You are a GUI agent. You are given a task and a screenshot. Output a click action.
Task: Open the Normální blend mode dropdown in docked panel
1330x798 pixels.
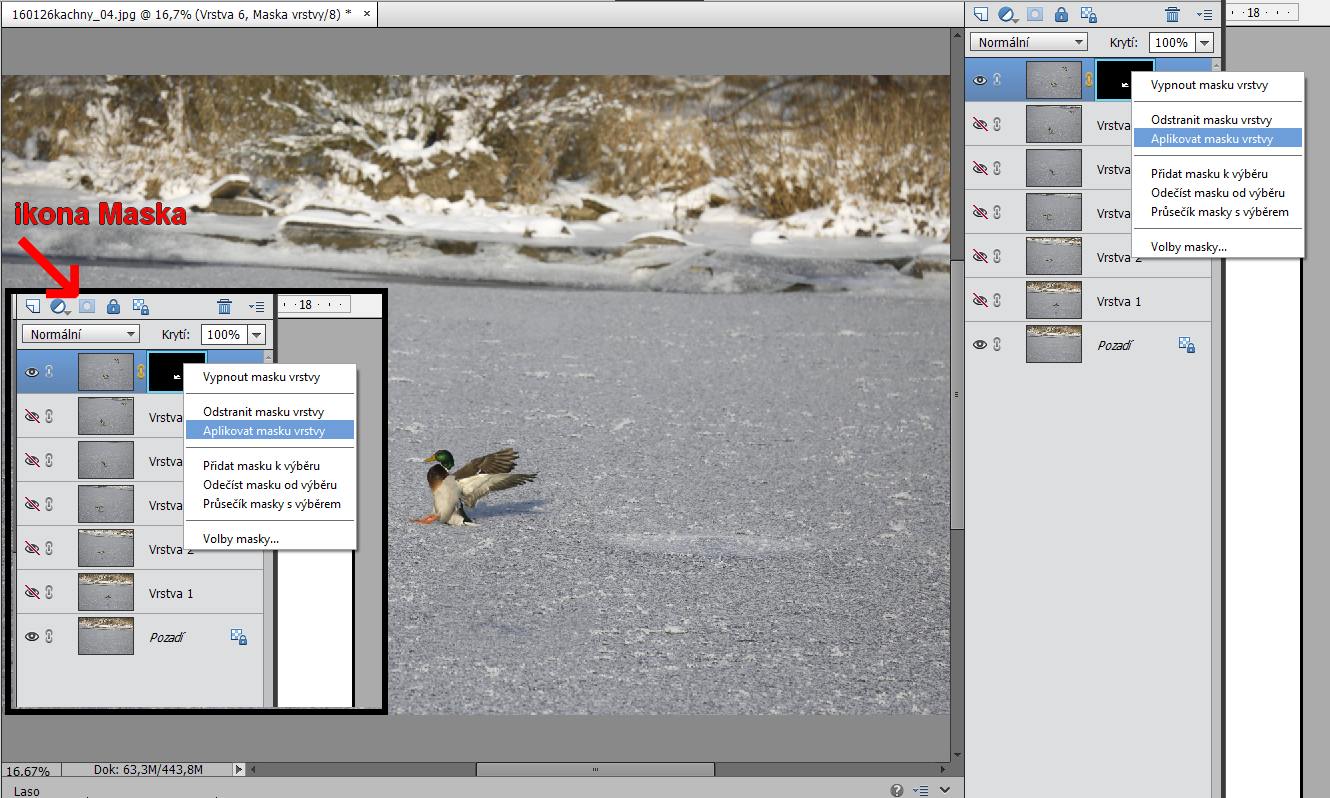coord(1028,42)
